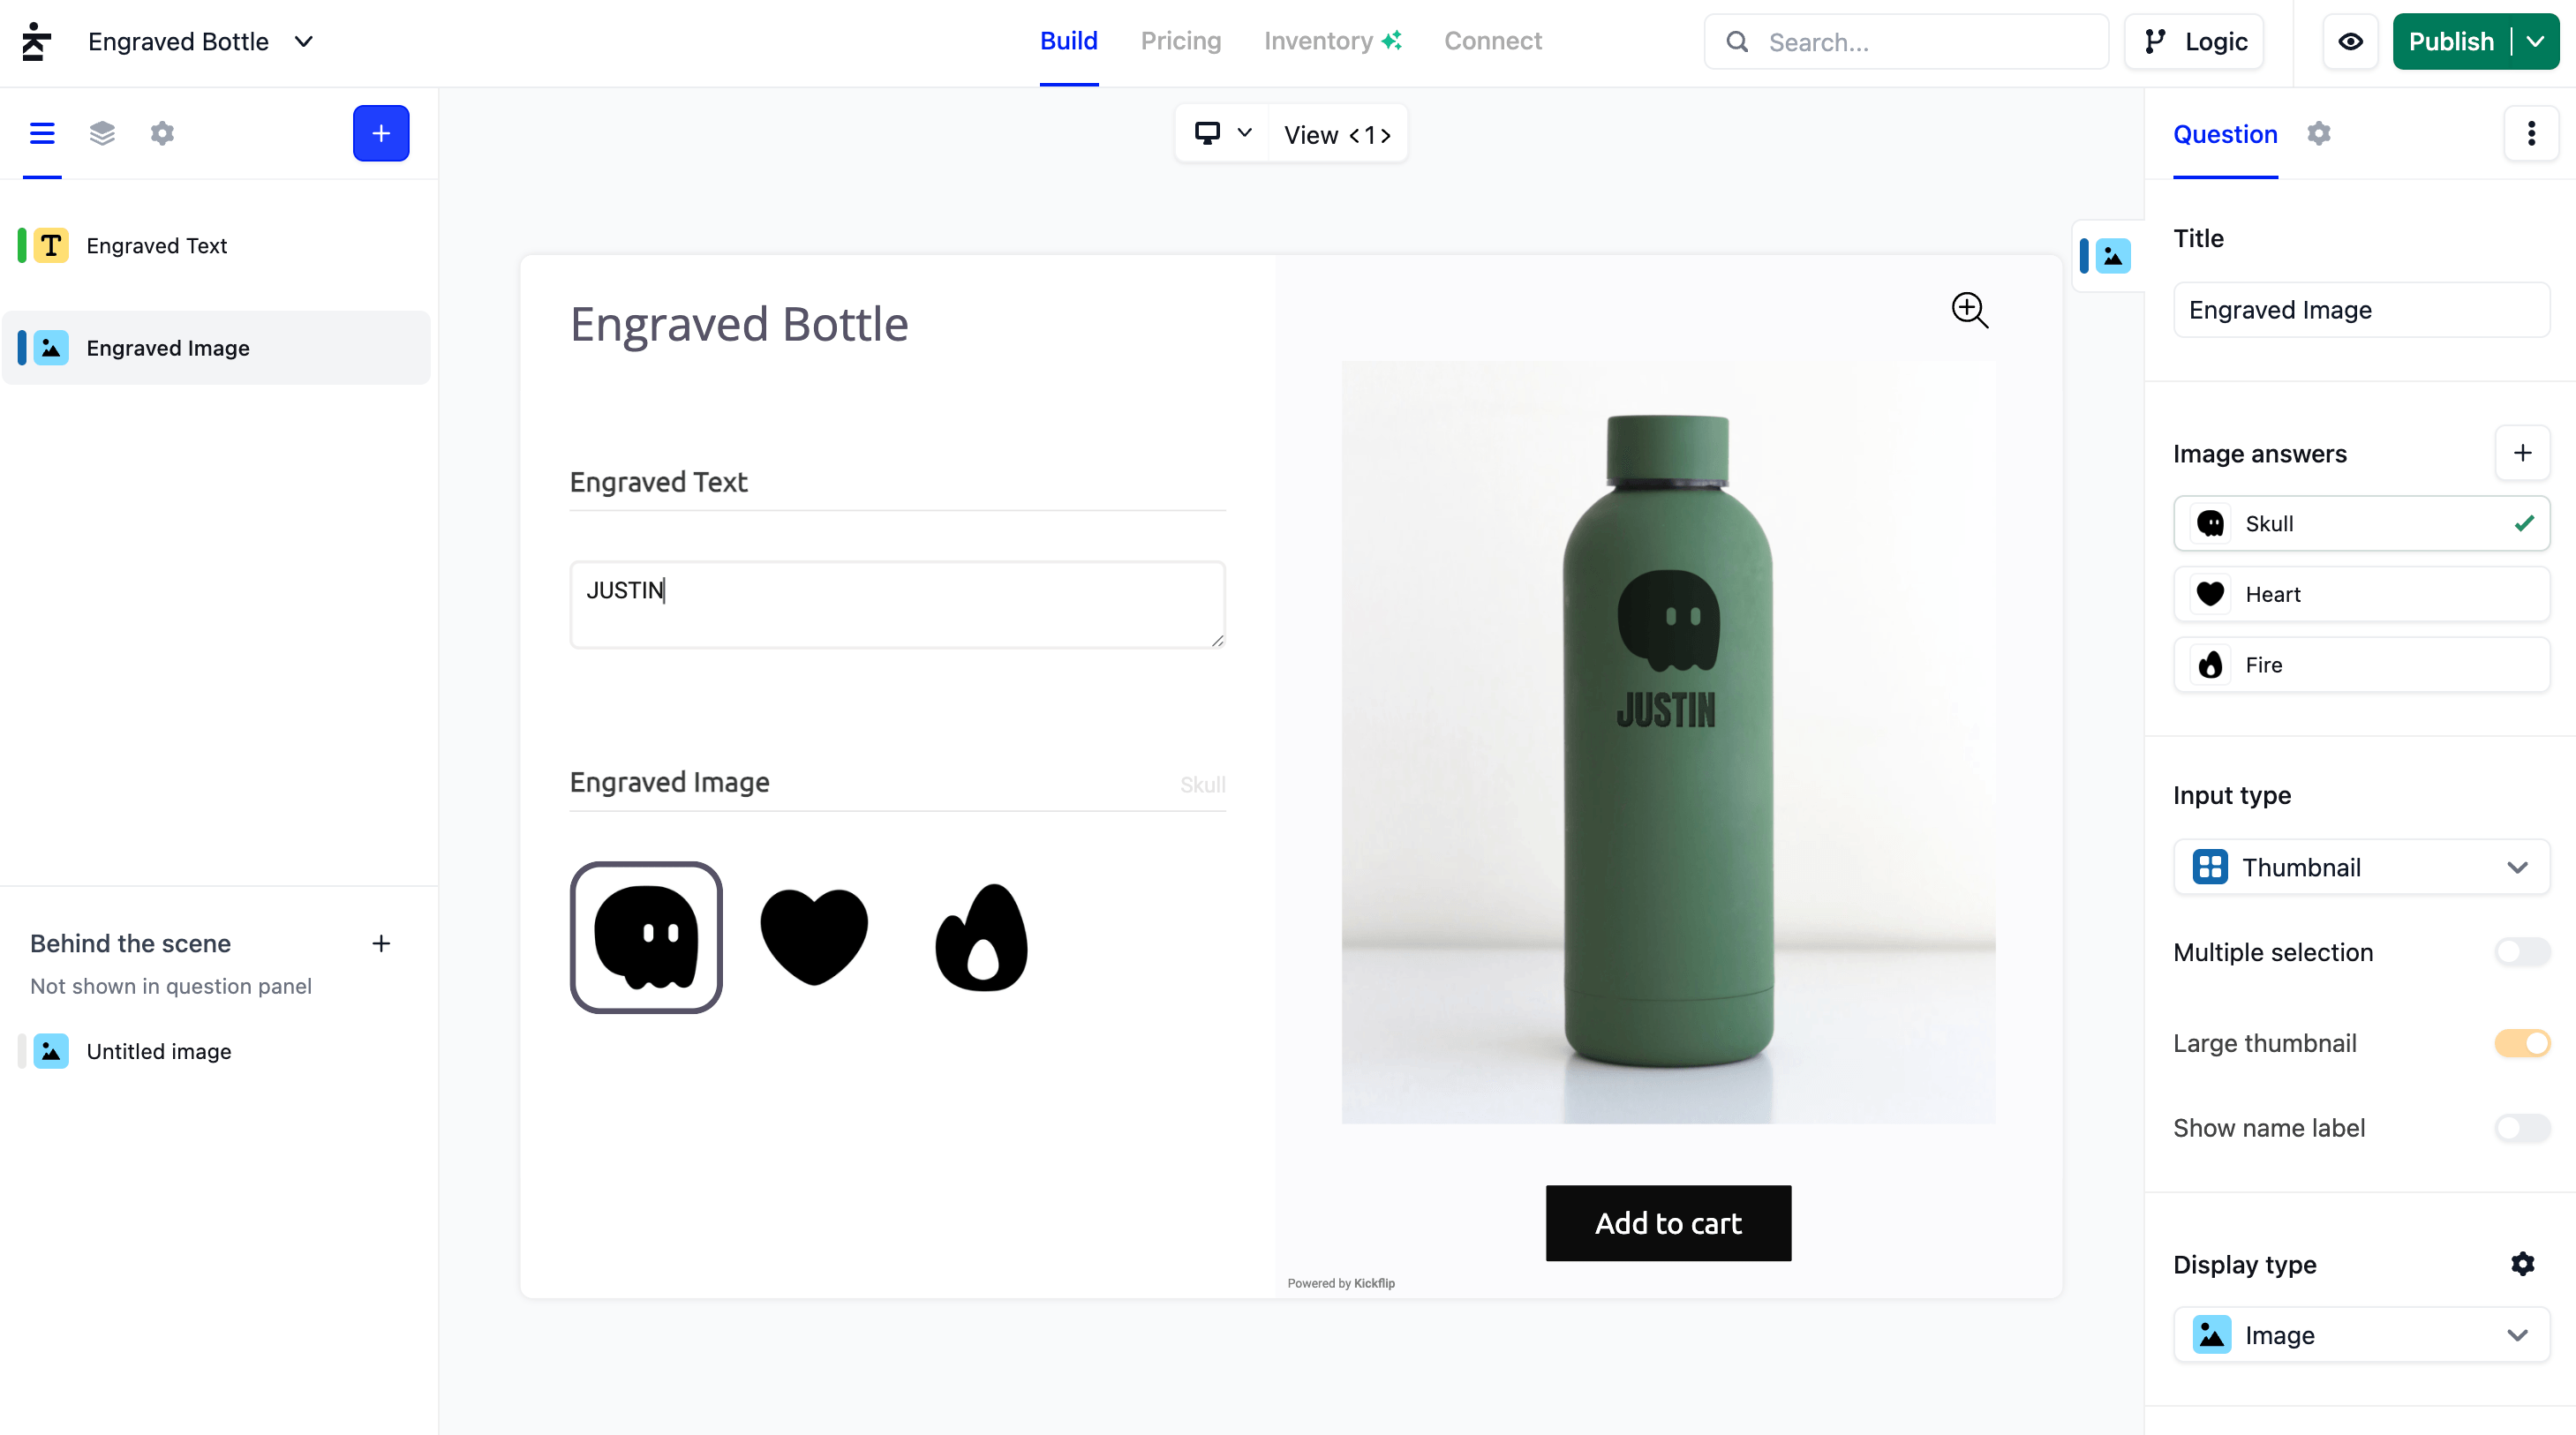Enable the Show name label toggle

[x=2521, y=1128]
